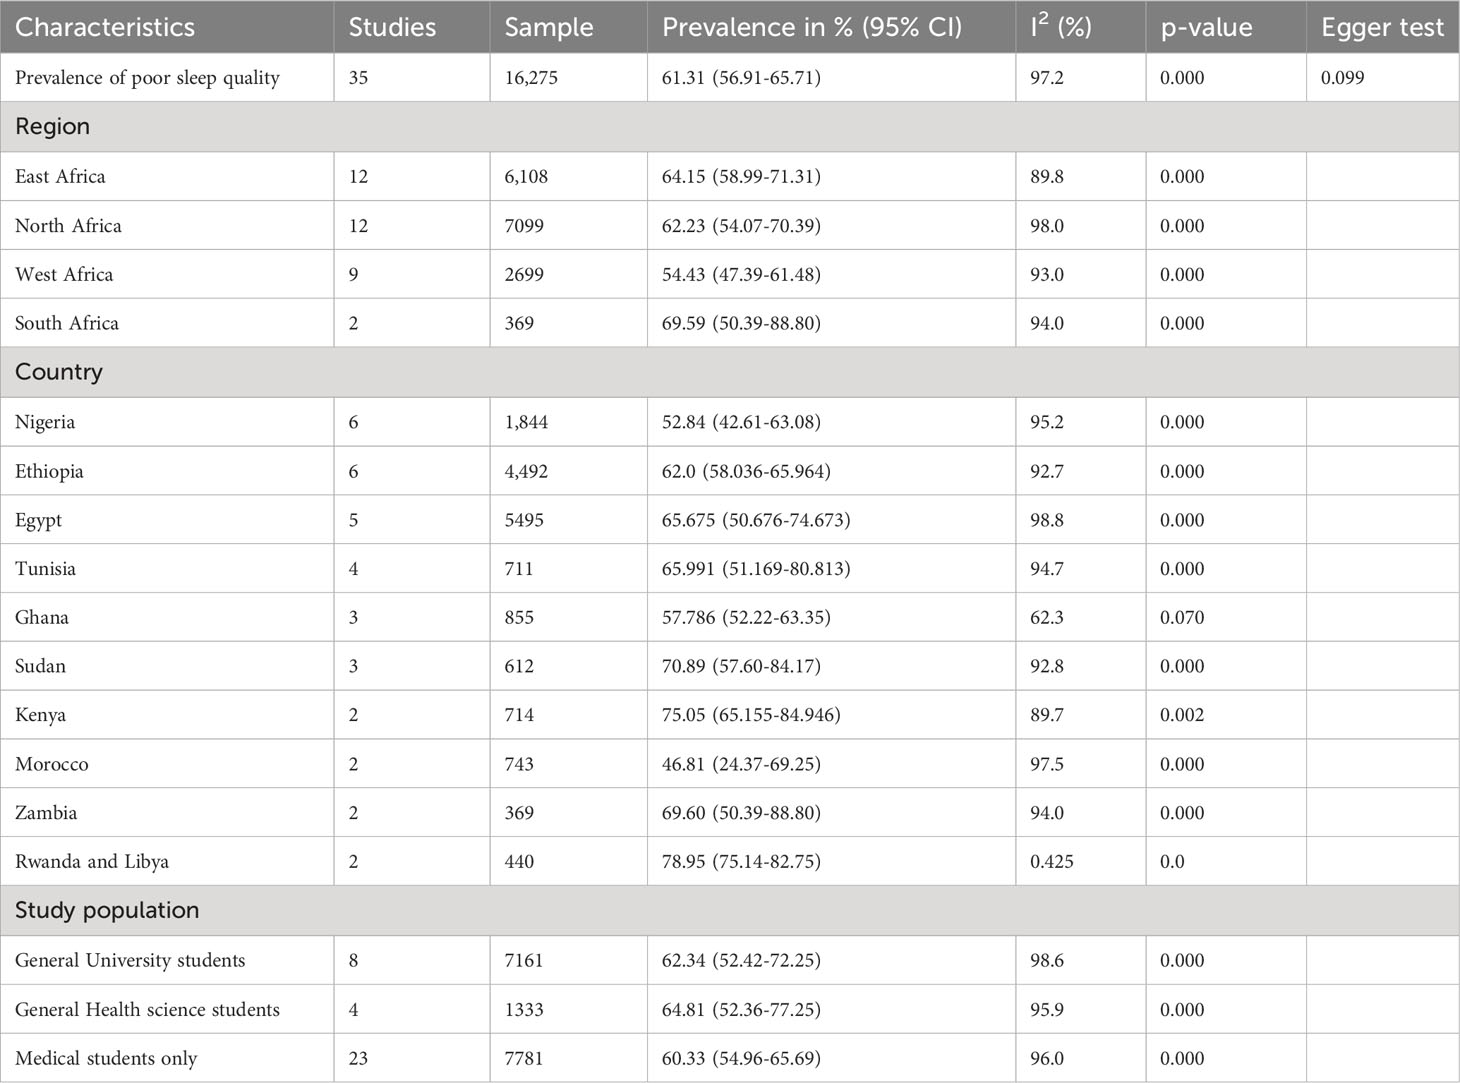Viewport: 1460px width, 1083px height.
Task: Click sample value 7161
Action: (x=524, y=961)
